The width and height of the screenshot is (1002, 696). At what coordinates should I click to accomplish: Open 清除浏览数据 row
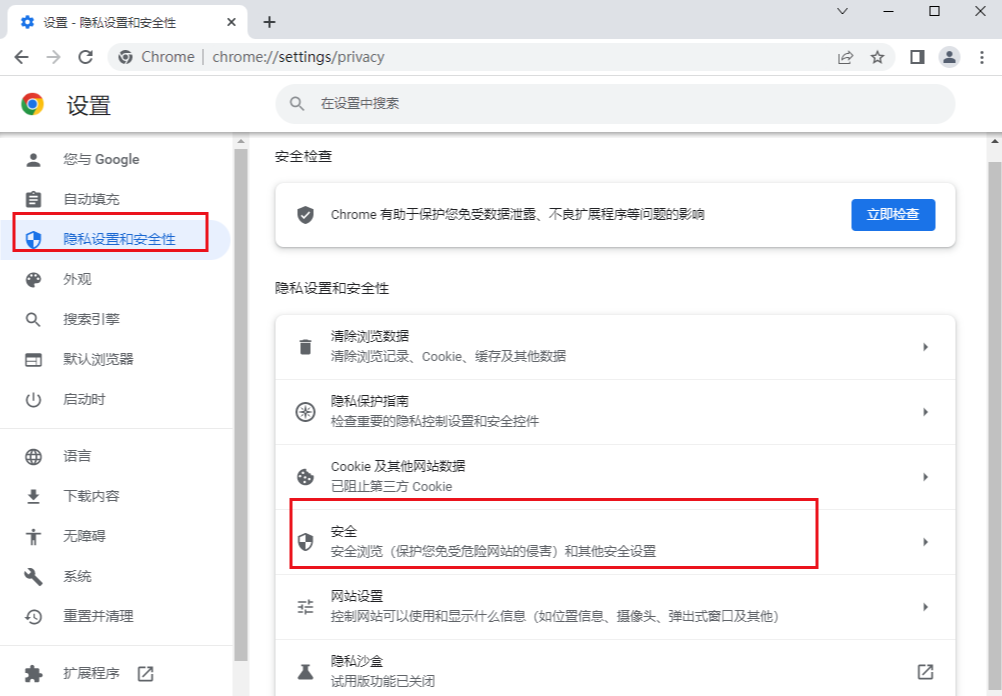(x=615, y=347)
